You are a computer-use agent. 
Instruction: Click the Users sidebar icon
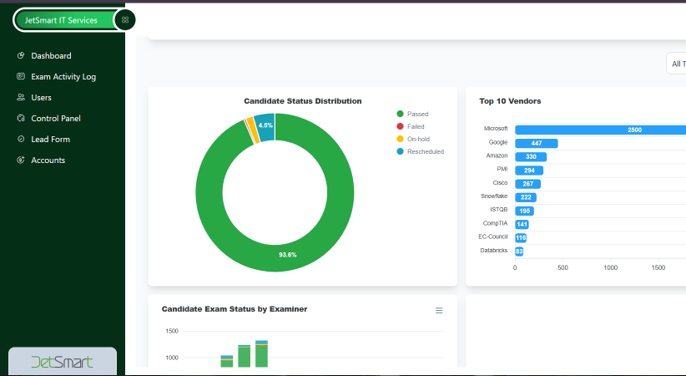click(x=21, y=97)
